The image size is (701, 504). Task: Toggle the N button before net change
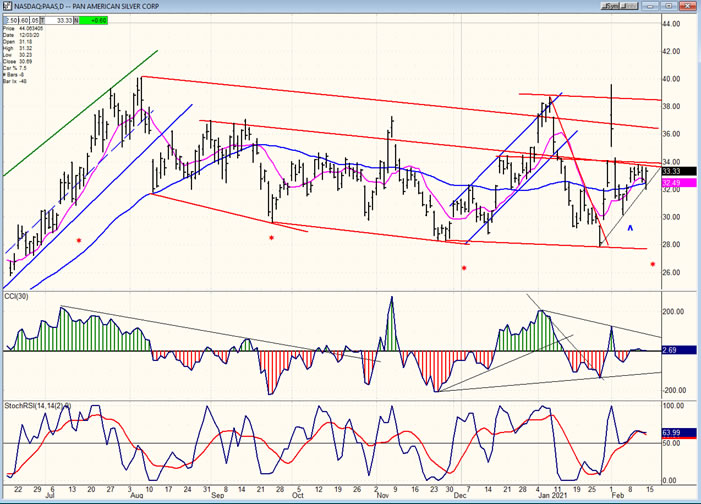coord(76,21)
